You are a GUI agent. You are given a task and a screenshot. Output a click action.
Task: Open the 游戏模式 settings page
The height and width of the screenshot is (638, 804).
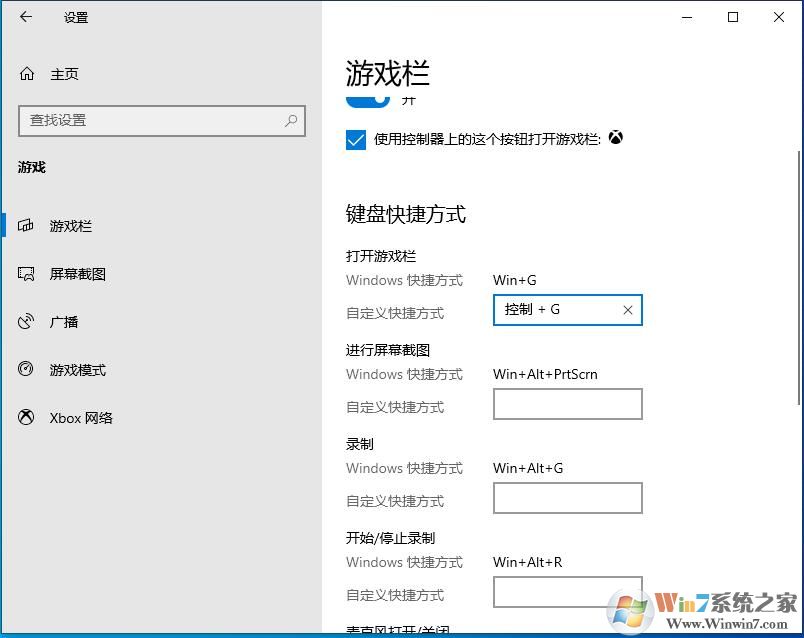pos(78,370)
